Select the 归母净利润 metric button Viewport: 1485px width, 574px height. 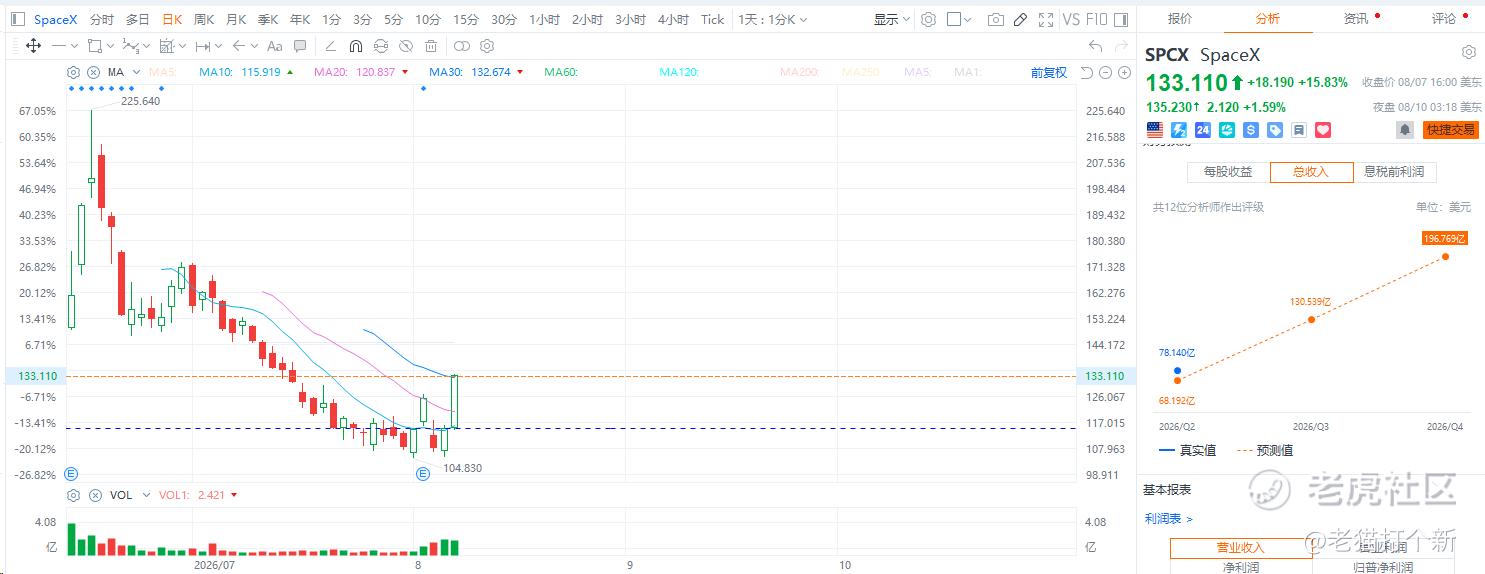click(1383, 567)
